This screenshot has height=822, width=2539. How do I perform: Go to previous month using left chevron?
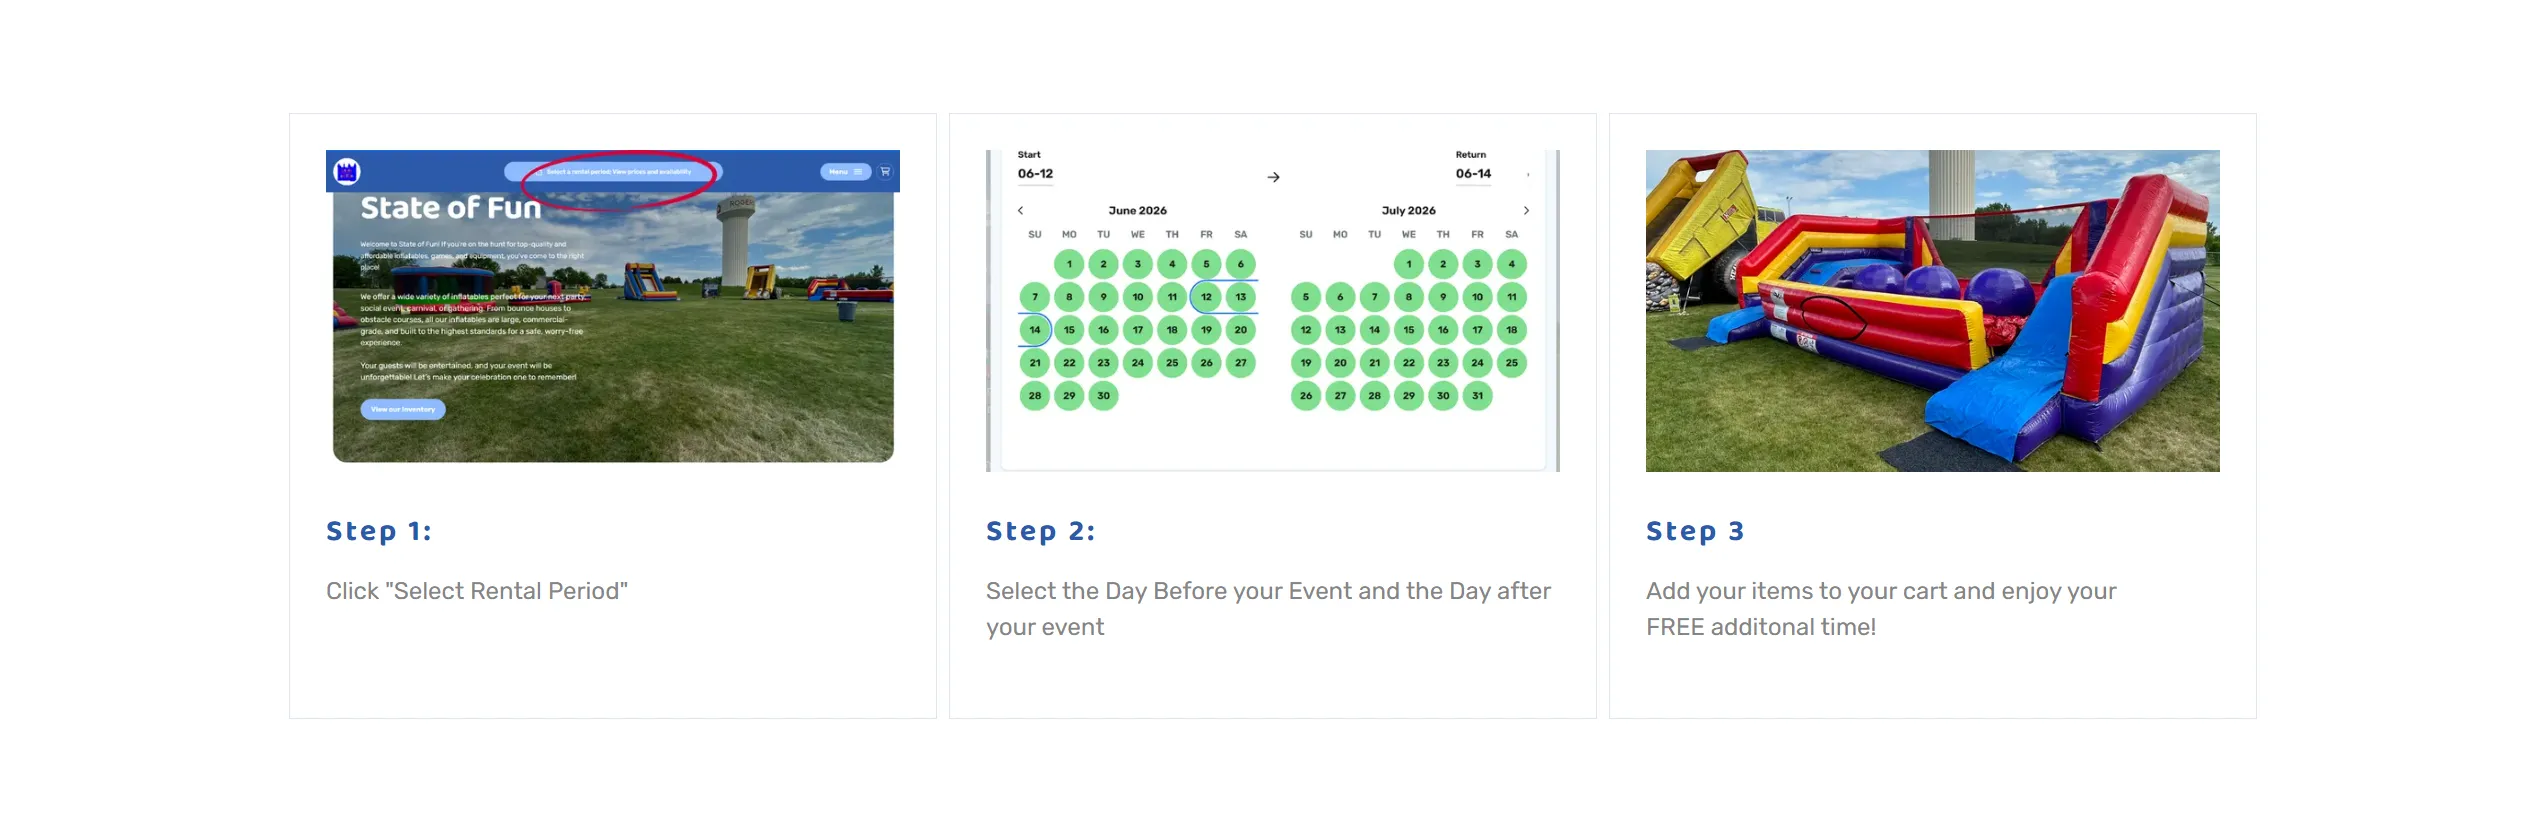point(1020,210)
